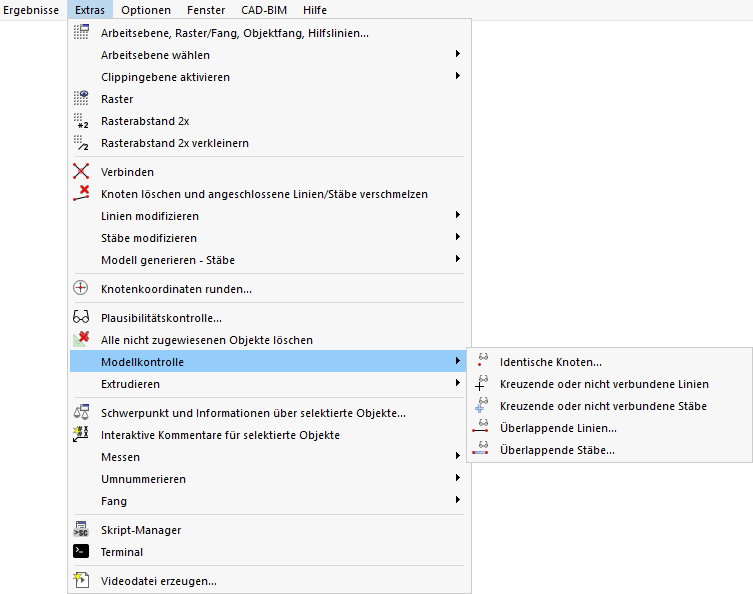
Task: Click the Überlappende Stäbe icon
Action: pos(480,449)
